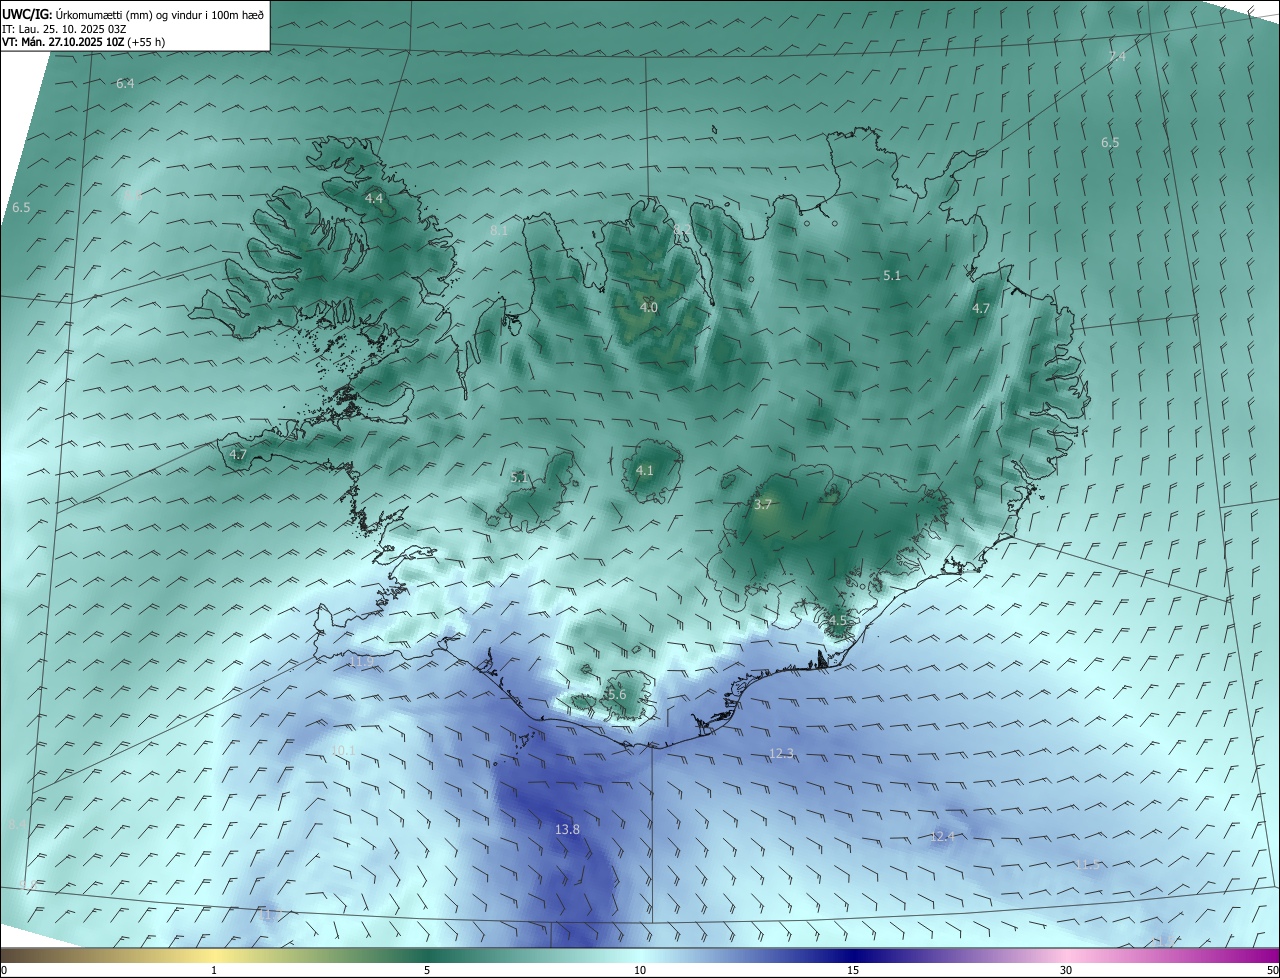Click the 7.4 value in the northeast ocean

(1117, 57)
